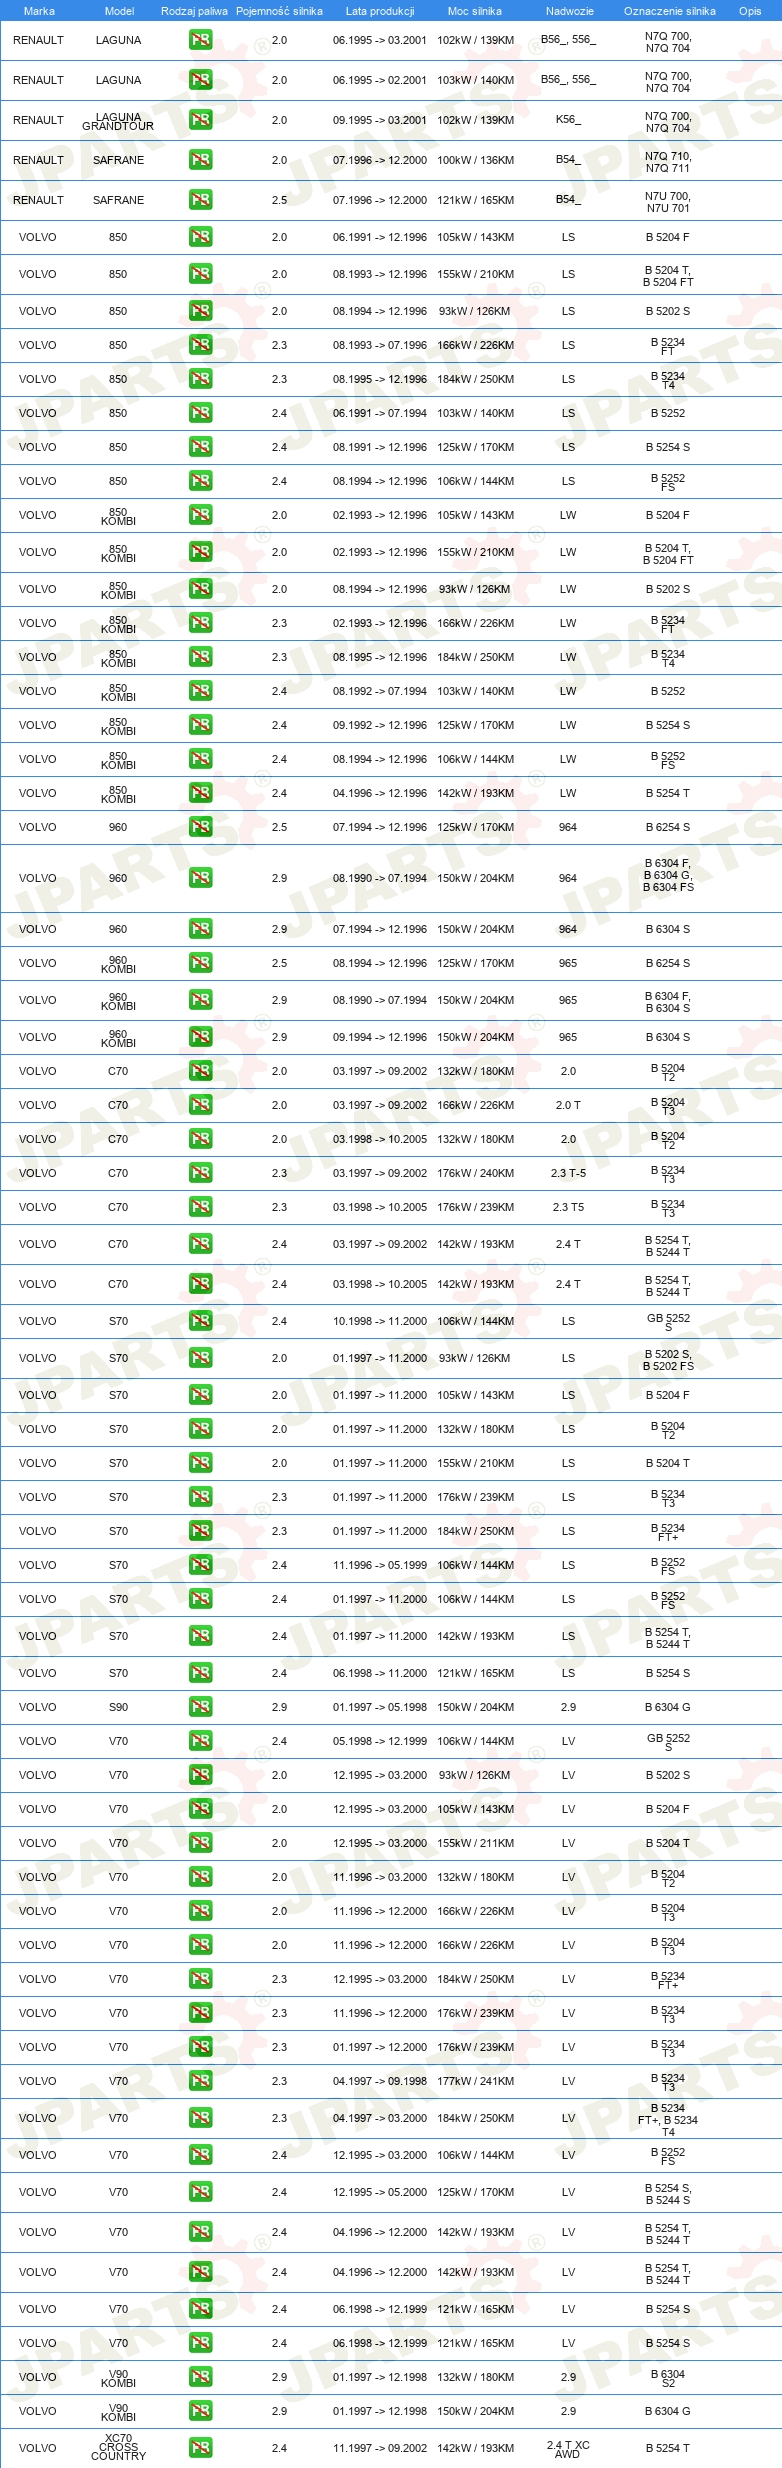Click the 100kW / 136KM power cell

click(476, 160)
